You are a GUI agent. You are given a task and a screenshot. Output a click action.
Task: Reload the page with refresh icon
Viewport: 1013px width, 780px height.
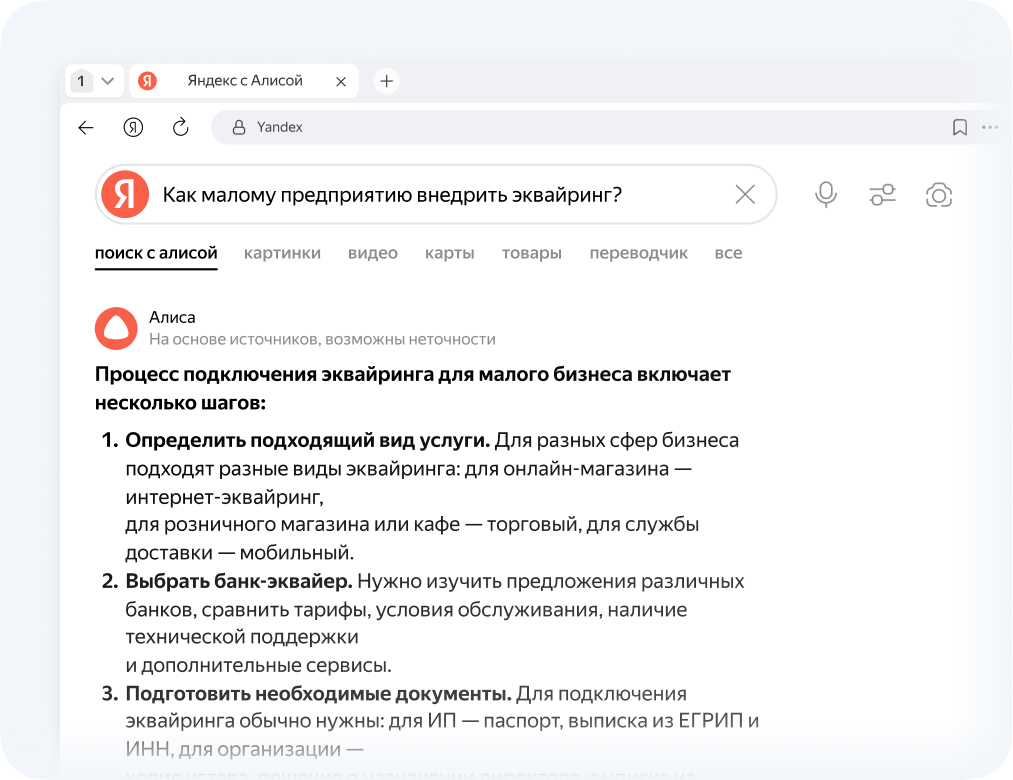click(180, 127)
